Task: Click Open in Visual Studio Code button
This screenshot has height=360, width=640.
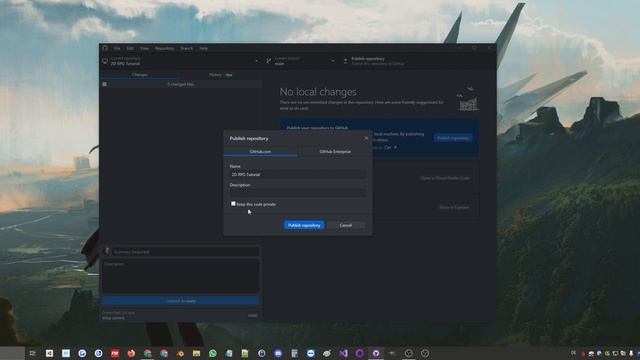Action: click(444, 178)
